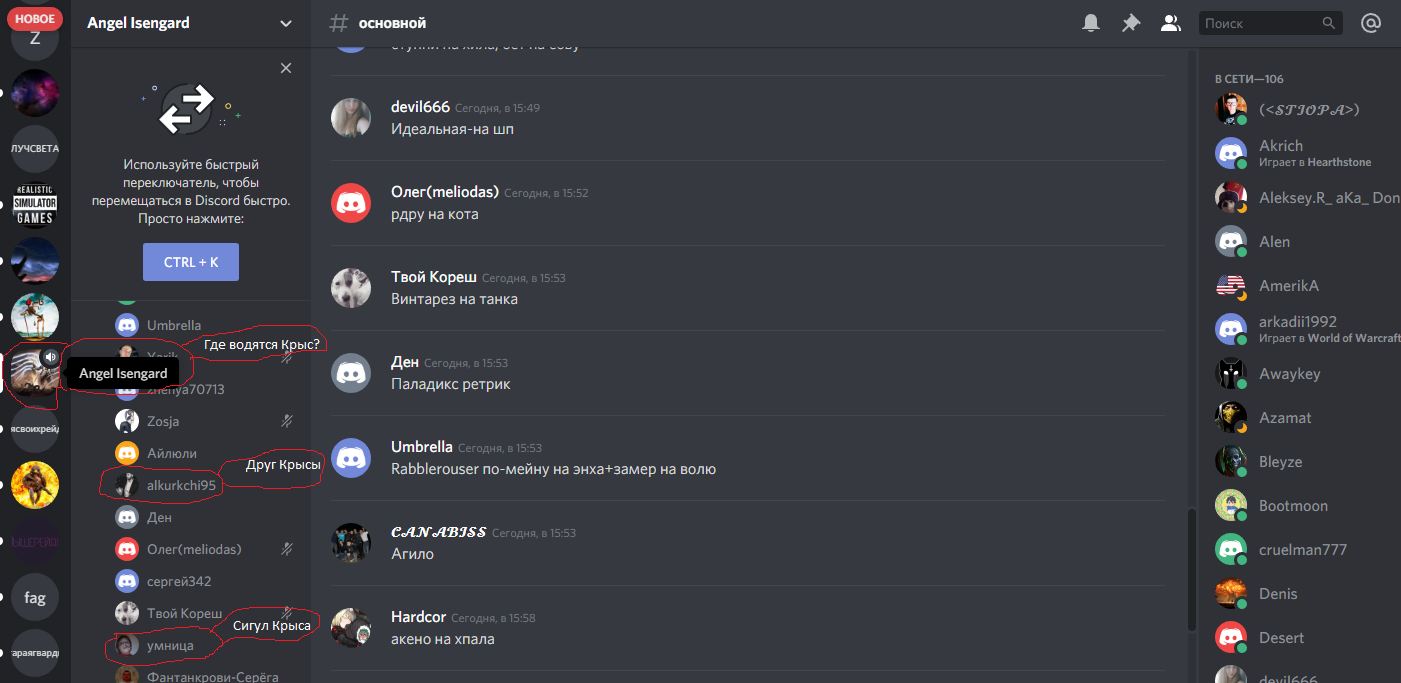The width and height of the screenshot is (1401, 683).
Task: Open Realistic Simulator Games server
Action: point(35,204)
